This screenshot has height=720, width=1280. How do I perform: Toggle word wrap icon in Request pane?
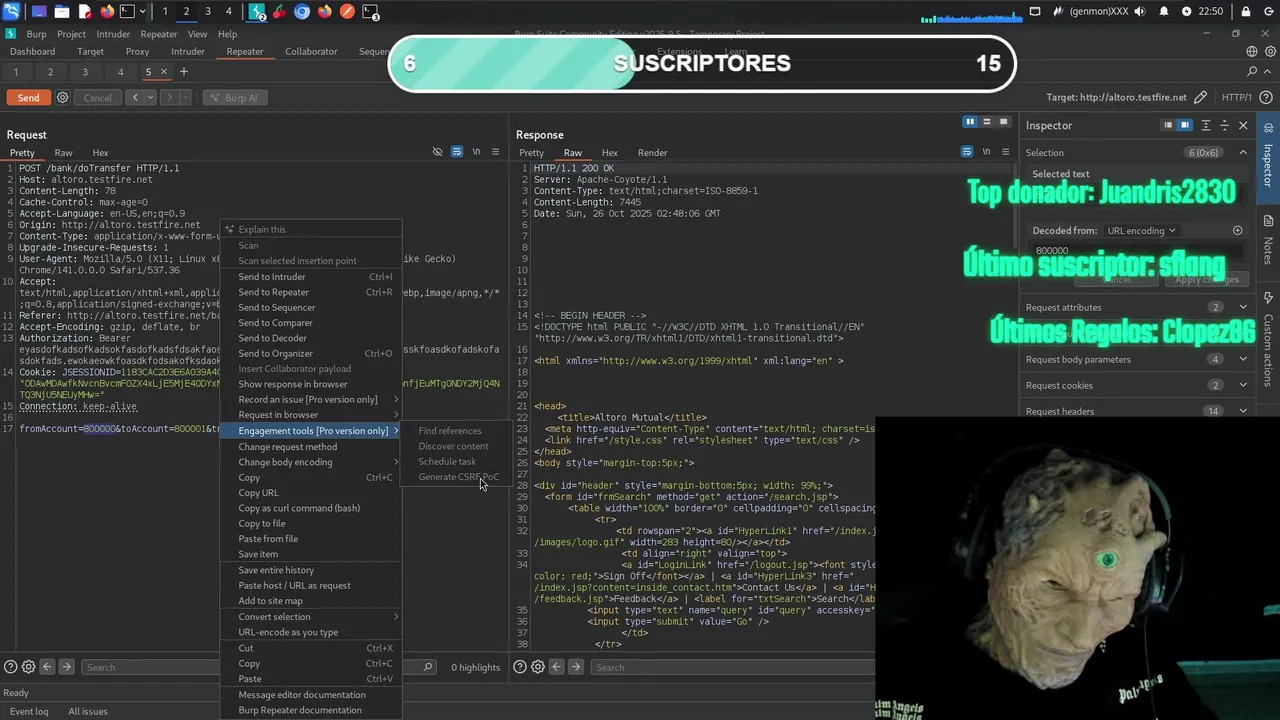(x=457, y=152)
